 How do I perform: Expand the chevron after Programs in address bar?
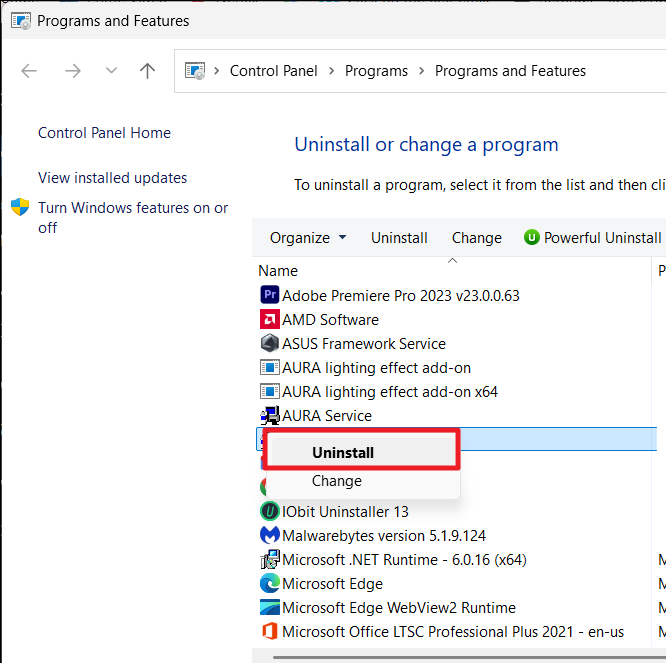422,71
